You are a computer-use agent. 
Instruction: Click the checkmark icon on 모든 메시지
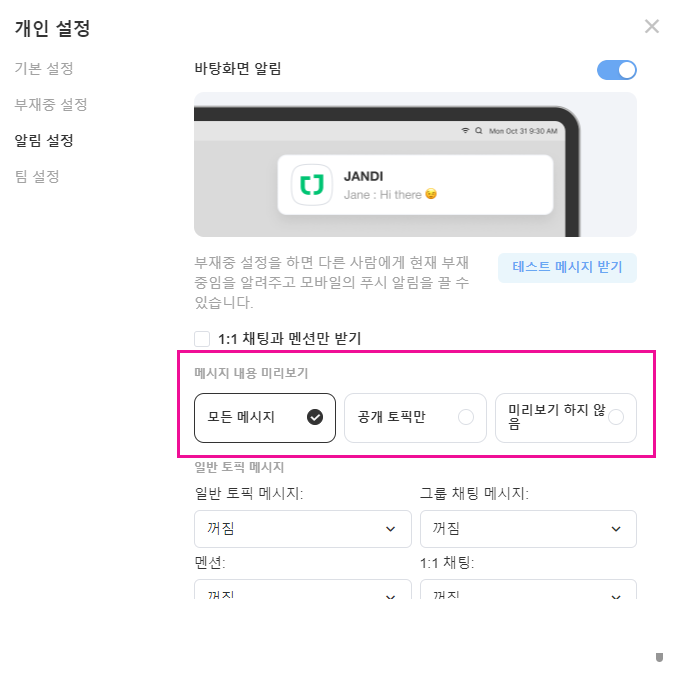[x=315, y=417]
